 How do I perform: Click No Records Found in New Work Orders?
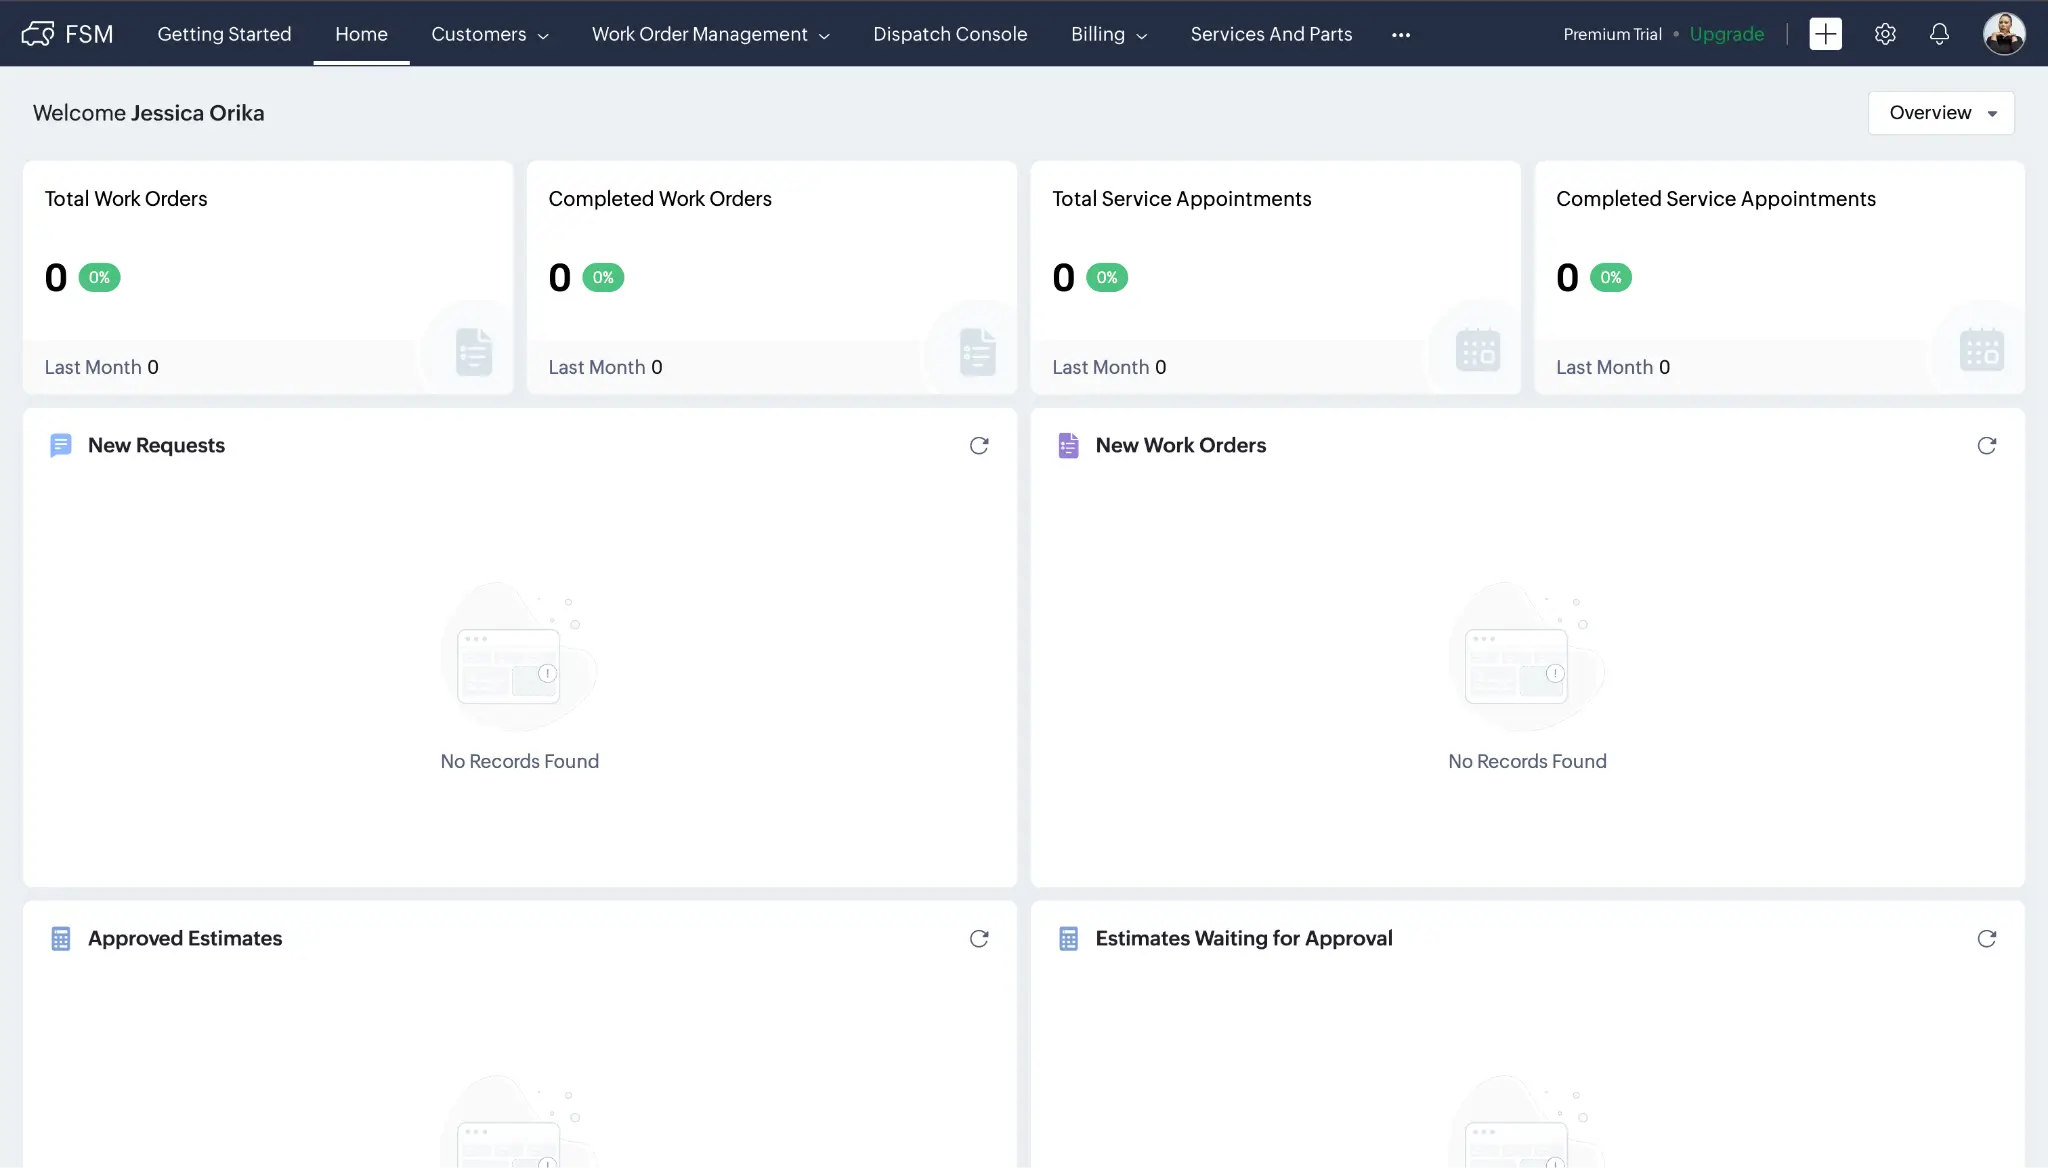[x=1528, y=762]
